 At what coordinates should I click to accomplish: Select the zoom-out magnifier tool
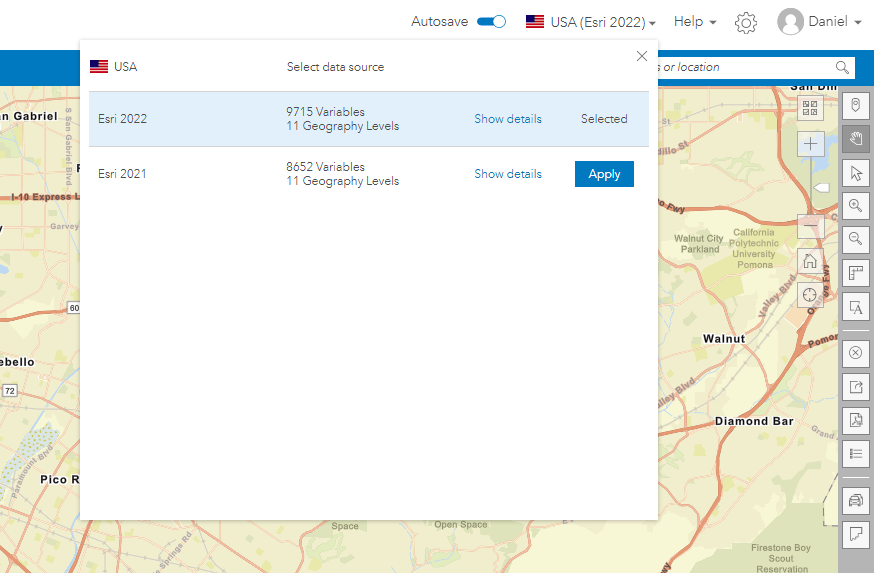pyautogui.click(x=856, y=240)
